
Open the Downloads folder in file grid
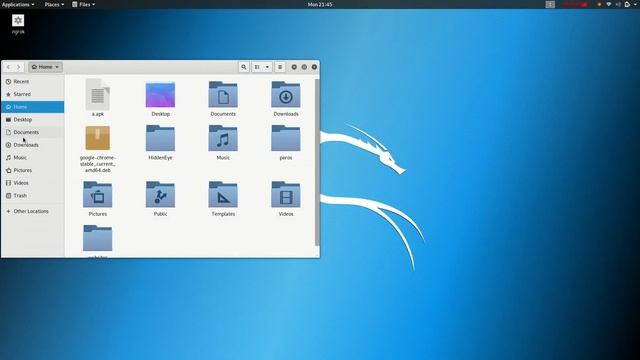286,95
